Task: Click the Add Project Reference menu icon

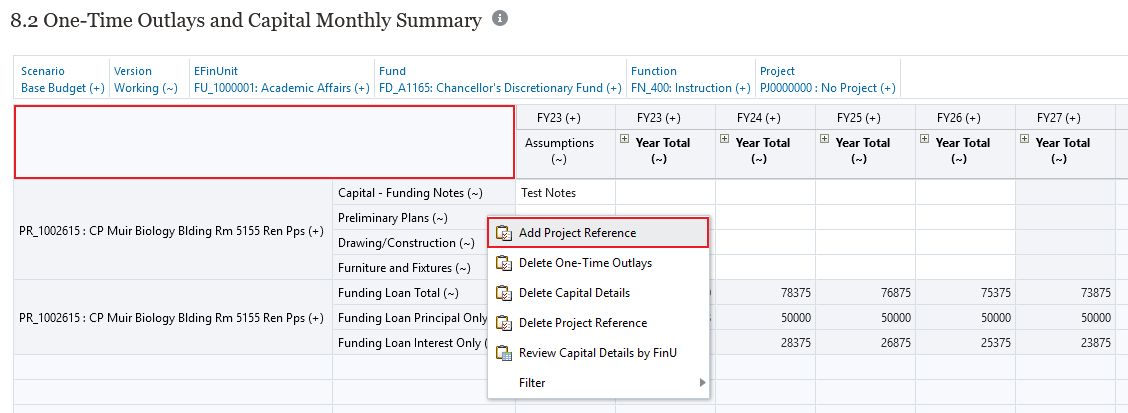Action: click(x=504, y=233)
